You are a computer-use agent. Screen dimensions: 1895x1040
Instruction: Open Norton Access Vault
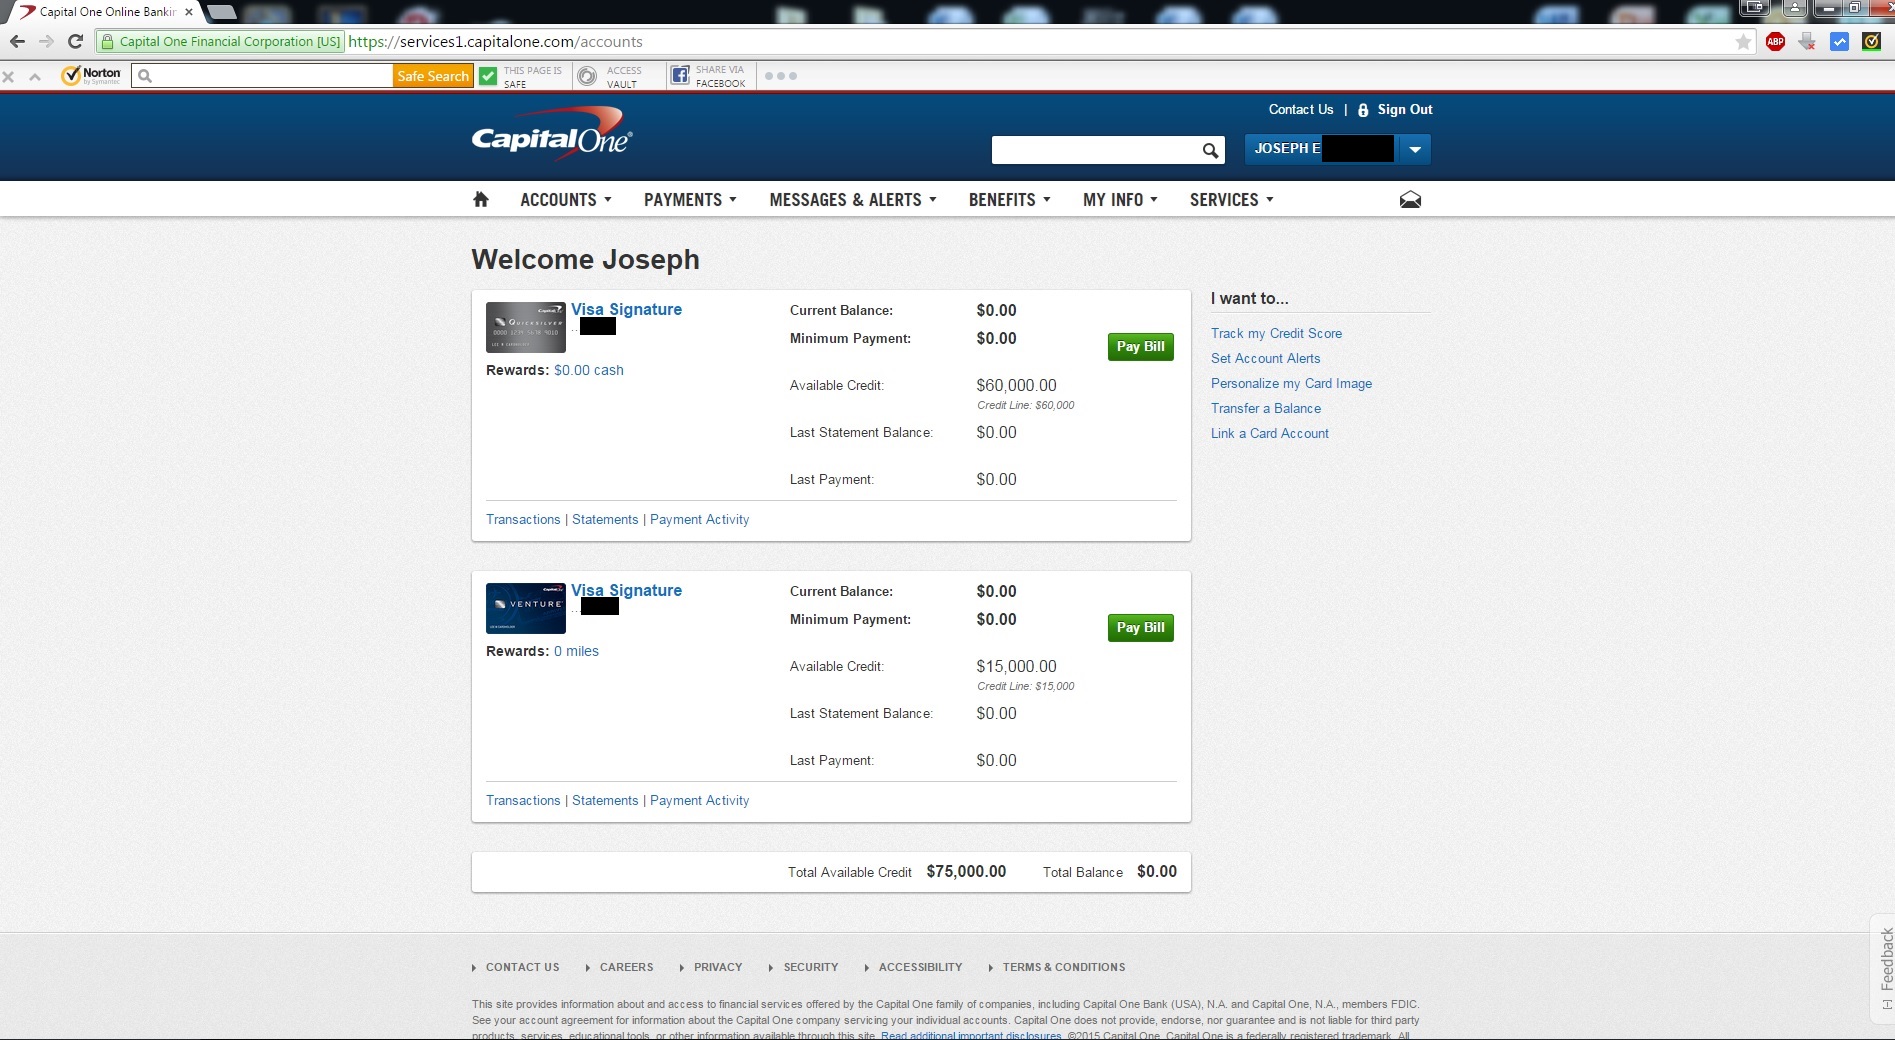point(611,77)
